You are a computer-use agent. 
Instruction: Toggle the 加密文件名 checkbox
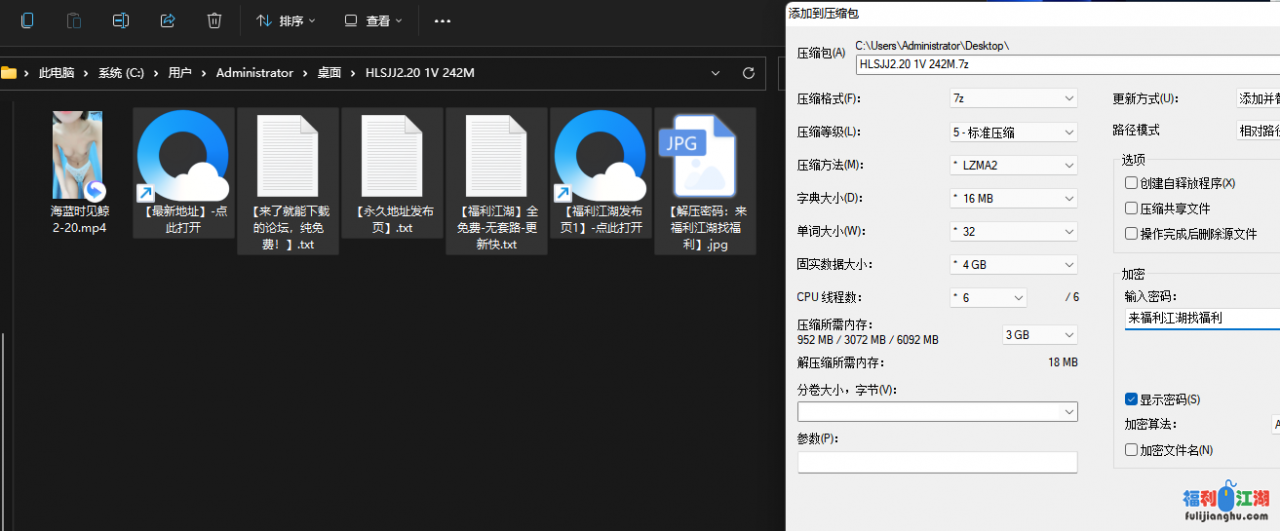pos(1131,450)
